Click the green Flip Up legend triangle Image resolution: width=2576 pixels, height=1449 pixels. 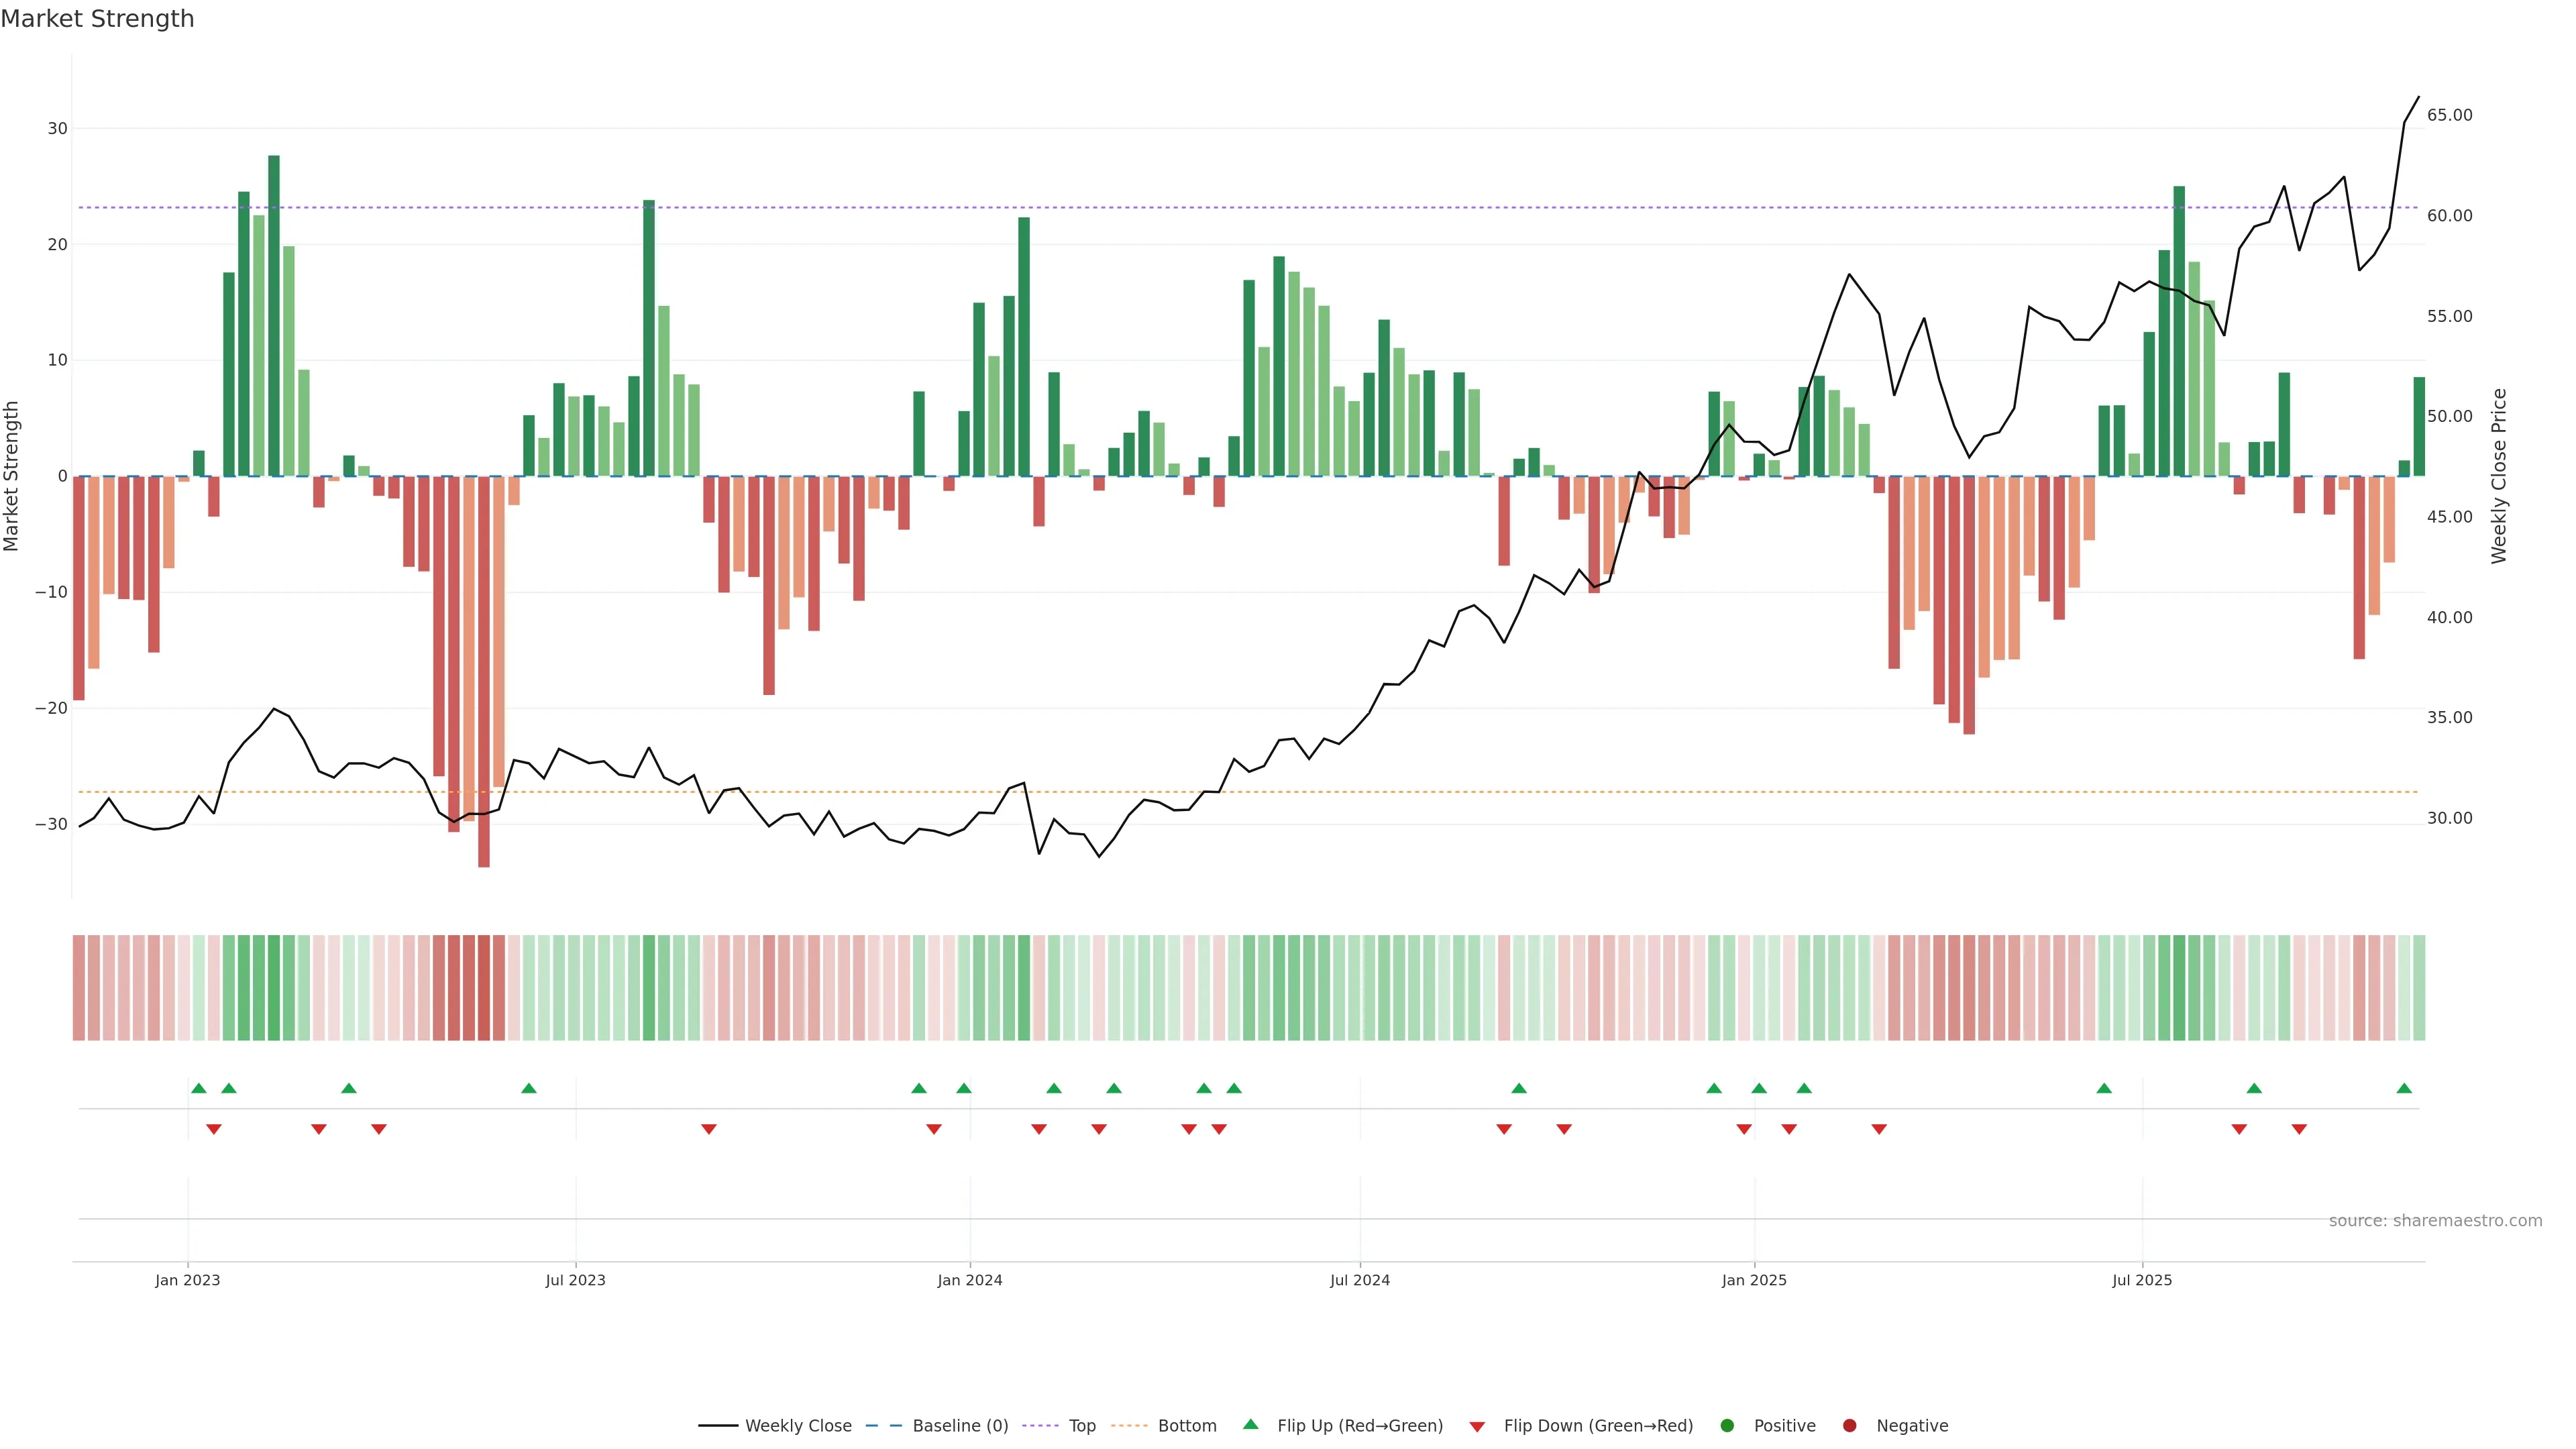tap(1250, 1424)
